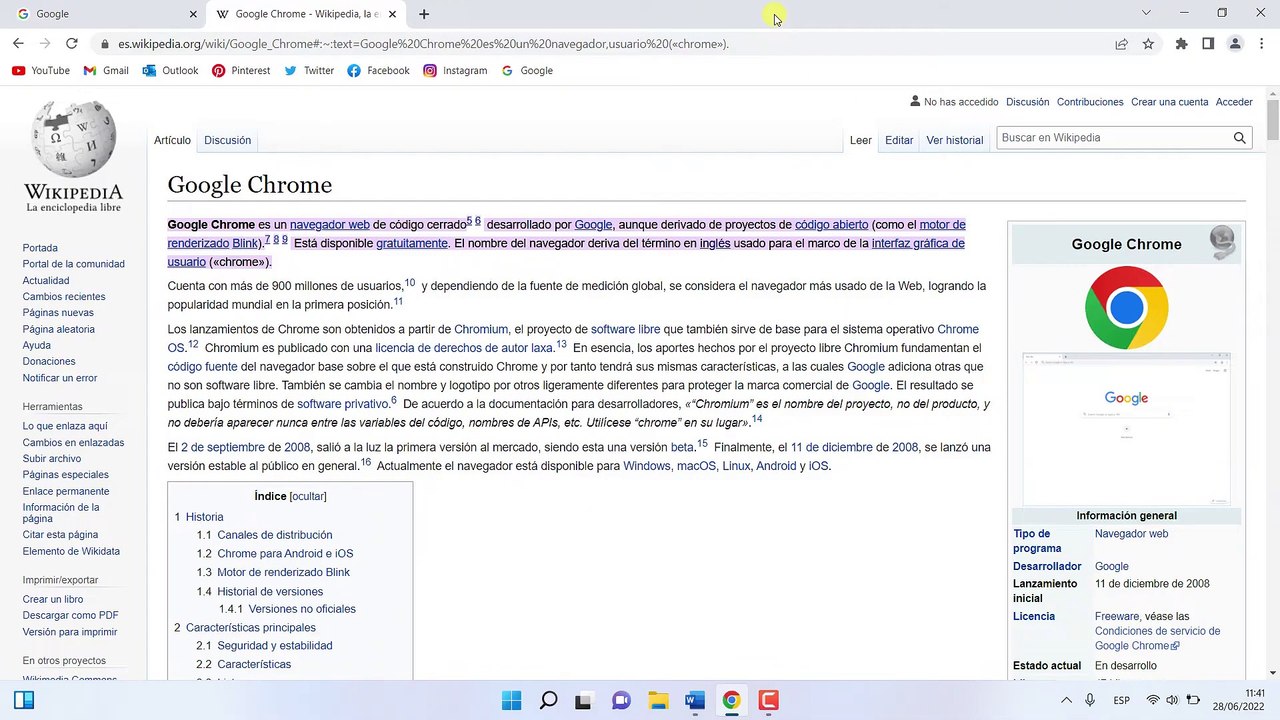1280x720 pixels.
Task: Share this page via the share icon
Action: point(1121,44)
